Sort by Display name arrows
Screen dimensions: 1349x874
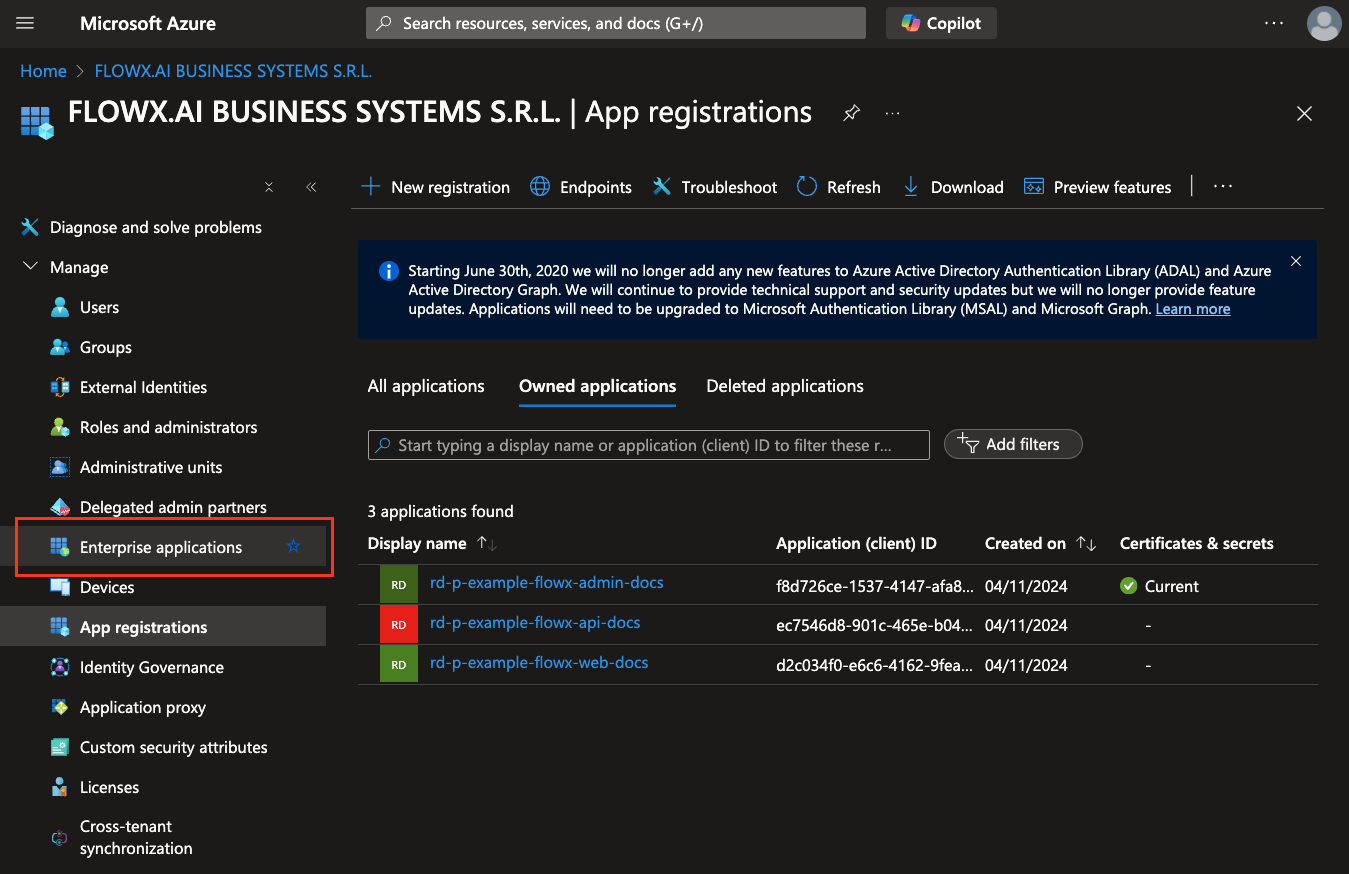click(x=487, y=543)
